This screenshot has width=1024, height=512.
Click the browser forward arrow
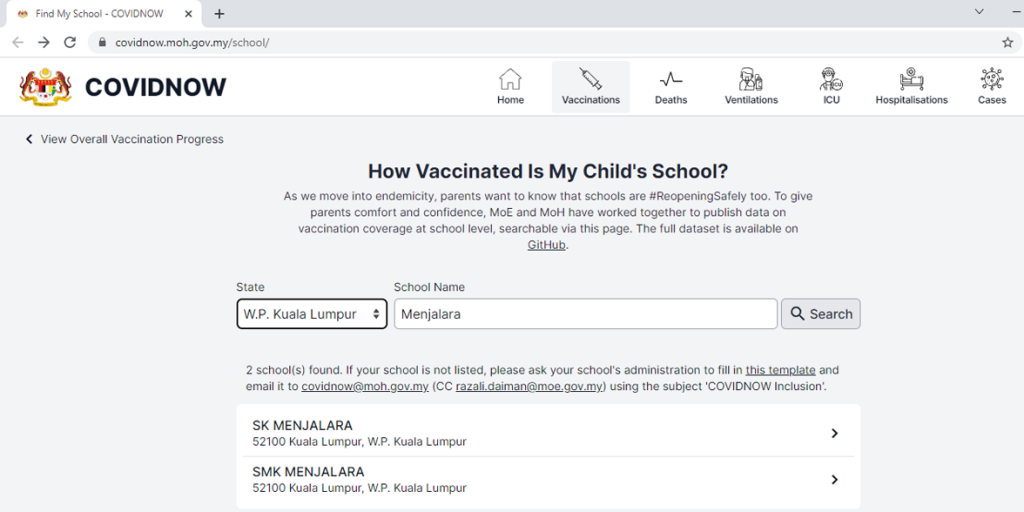[44, 42]
